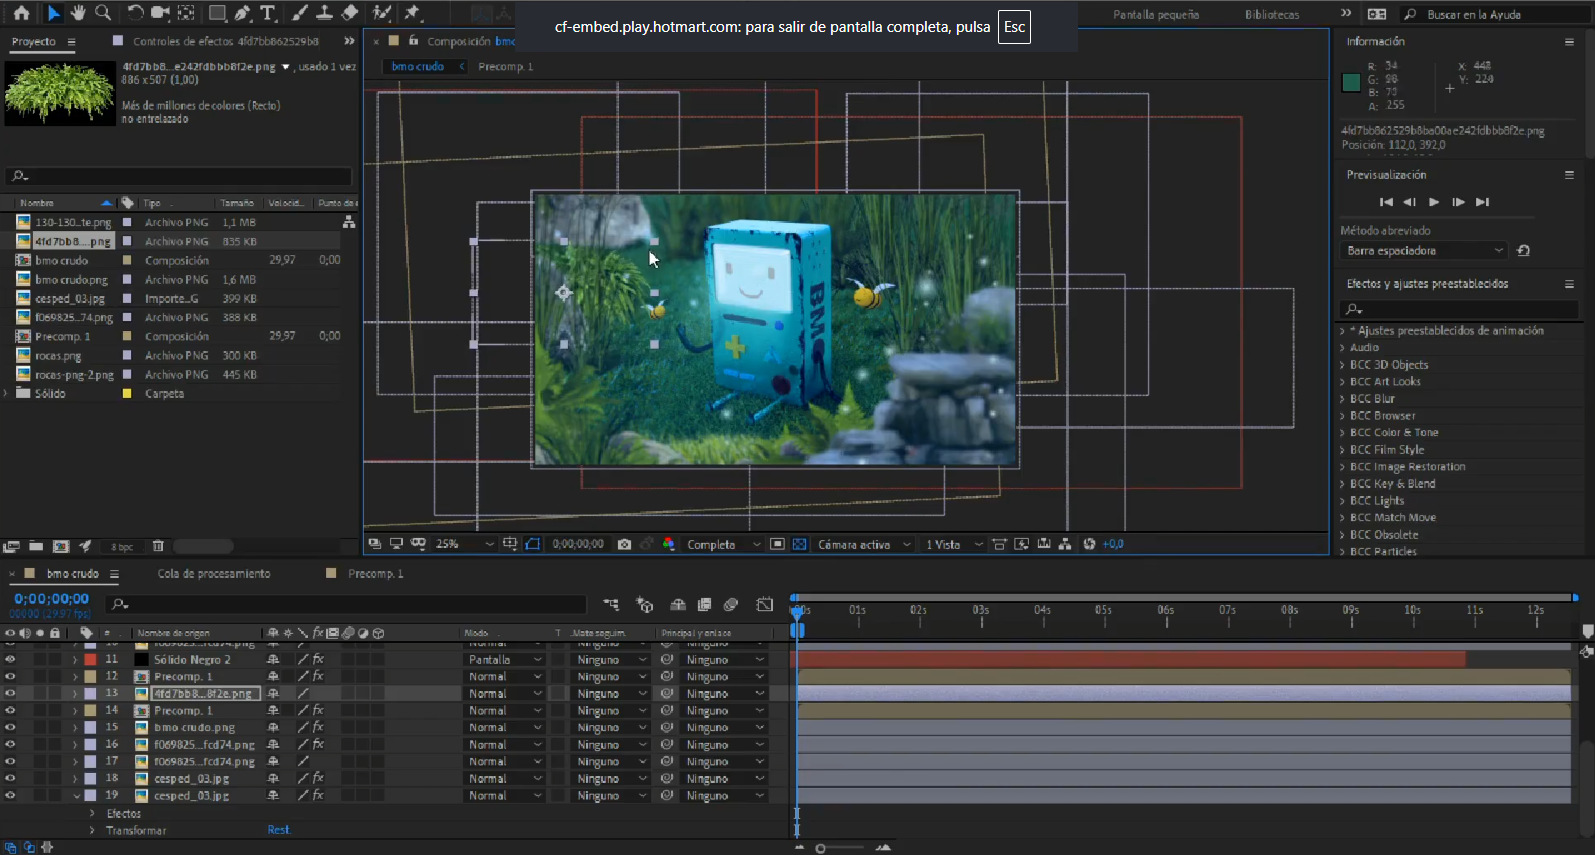The width and height of the screenshot is (1595, 855).
Task: Select the Hand tool
Action: 78,13
